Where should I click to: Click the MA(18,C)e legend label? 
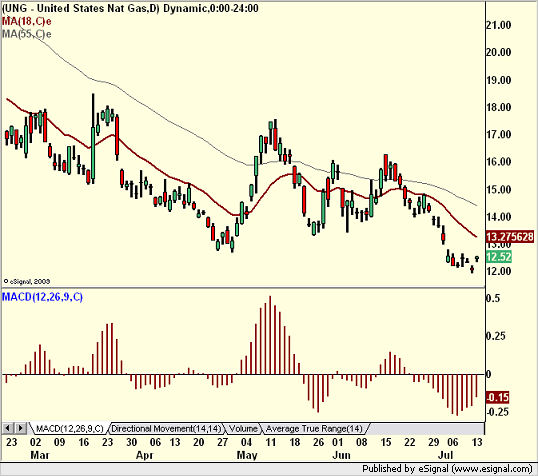26,21
